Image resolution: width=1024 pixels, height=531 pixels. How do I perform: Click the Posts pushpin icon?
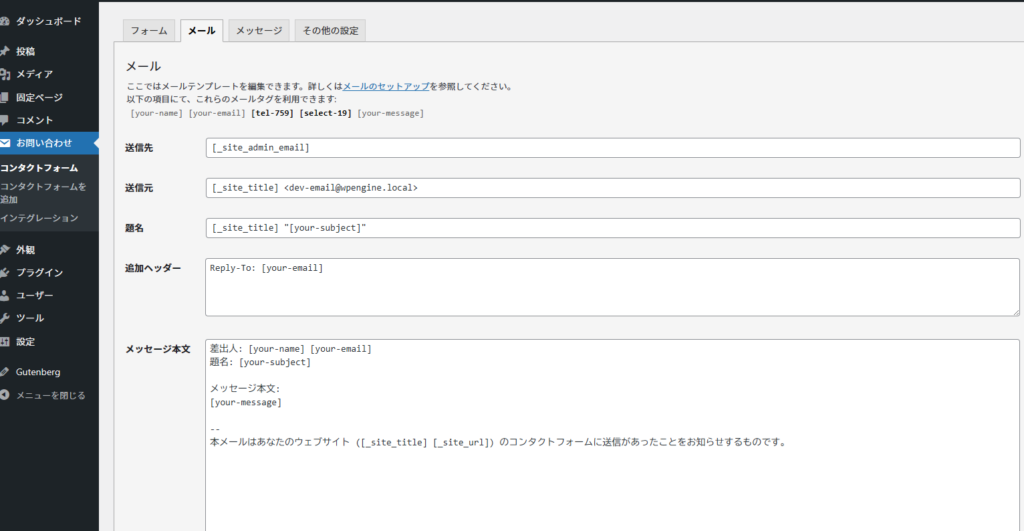click(5, 51)
